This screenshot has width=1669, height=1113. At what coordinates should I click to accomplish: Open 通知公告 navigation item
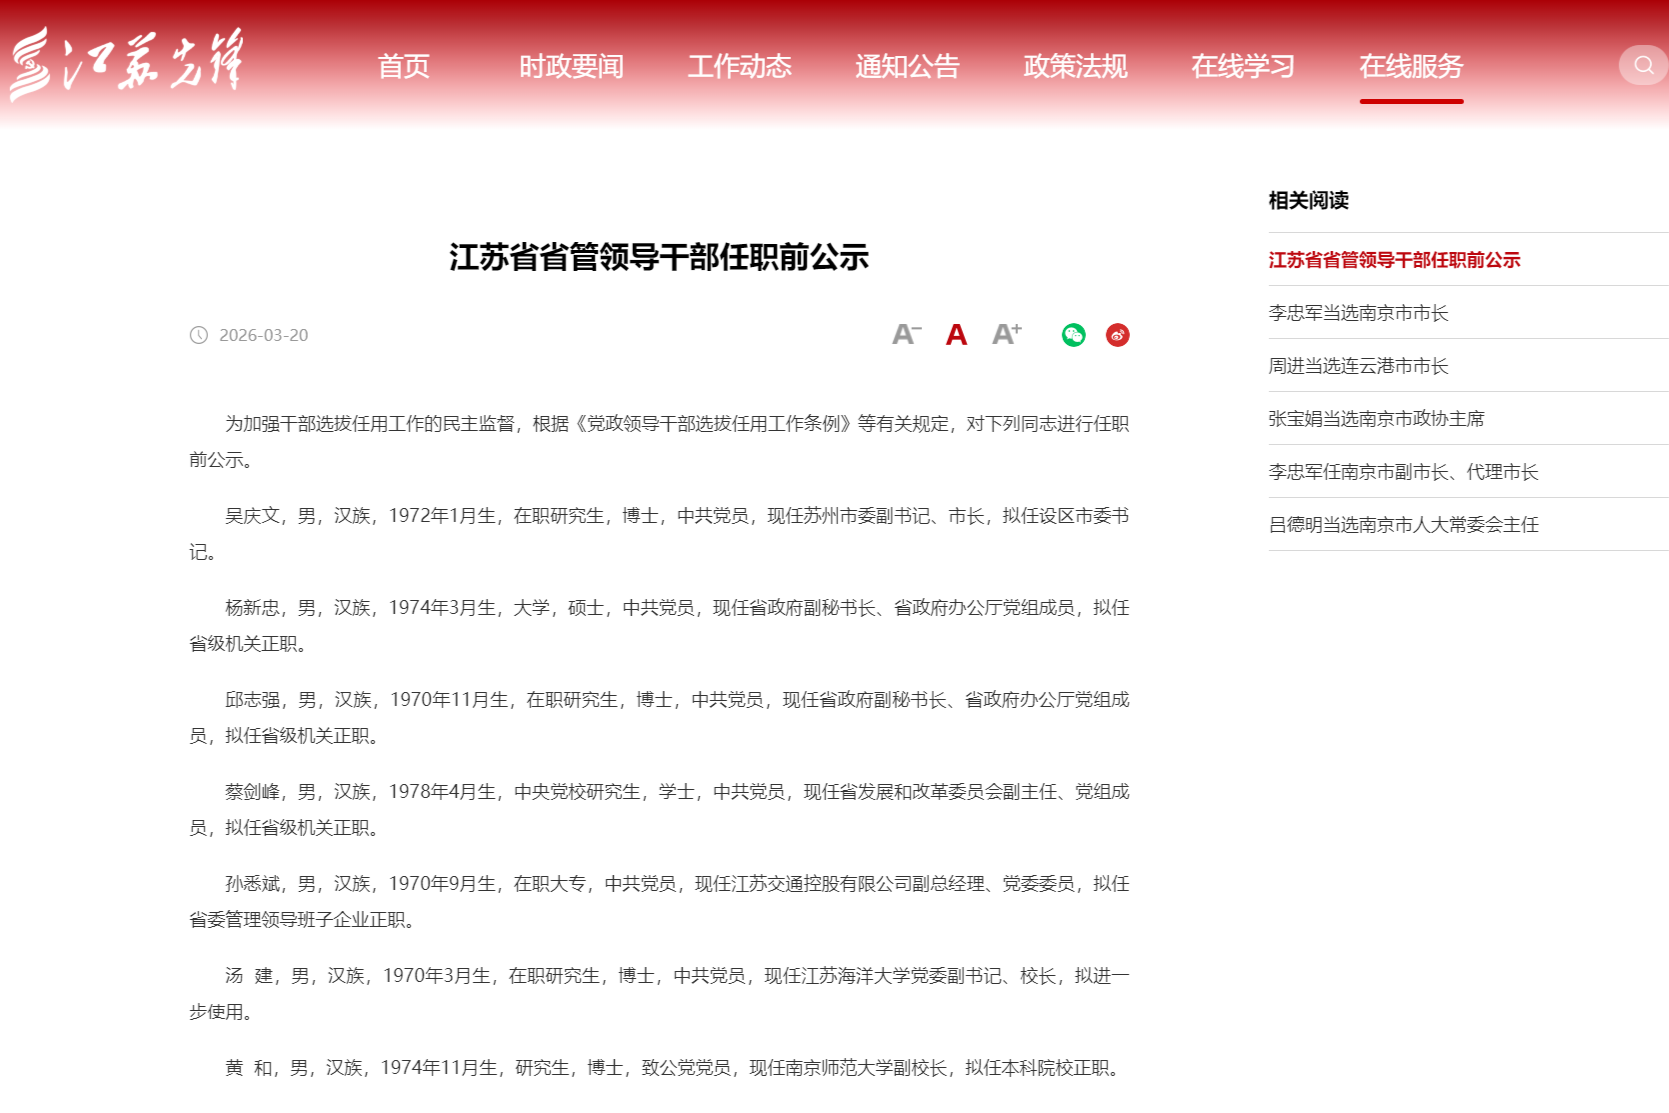coord(907,67)
